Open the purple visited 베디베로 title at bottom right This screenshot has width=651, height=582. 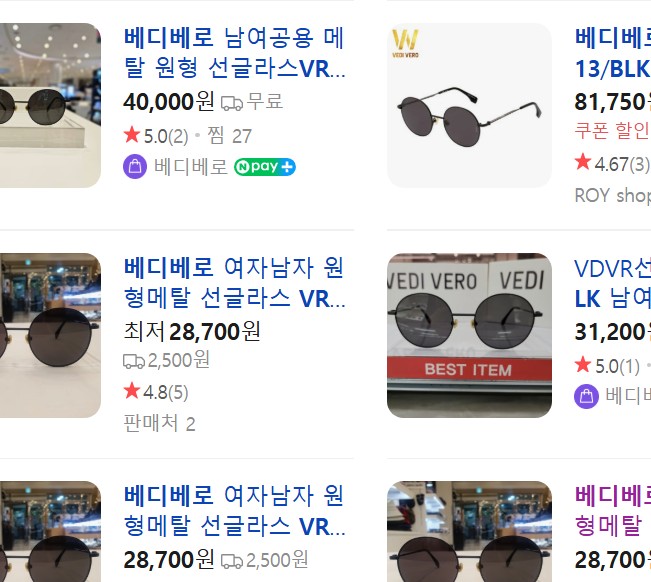[612, 510]
